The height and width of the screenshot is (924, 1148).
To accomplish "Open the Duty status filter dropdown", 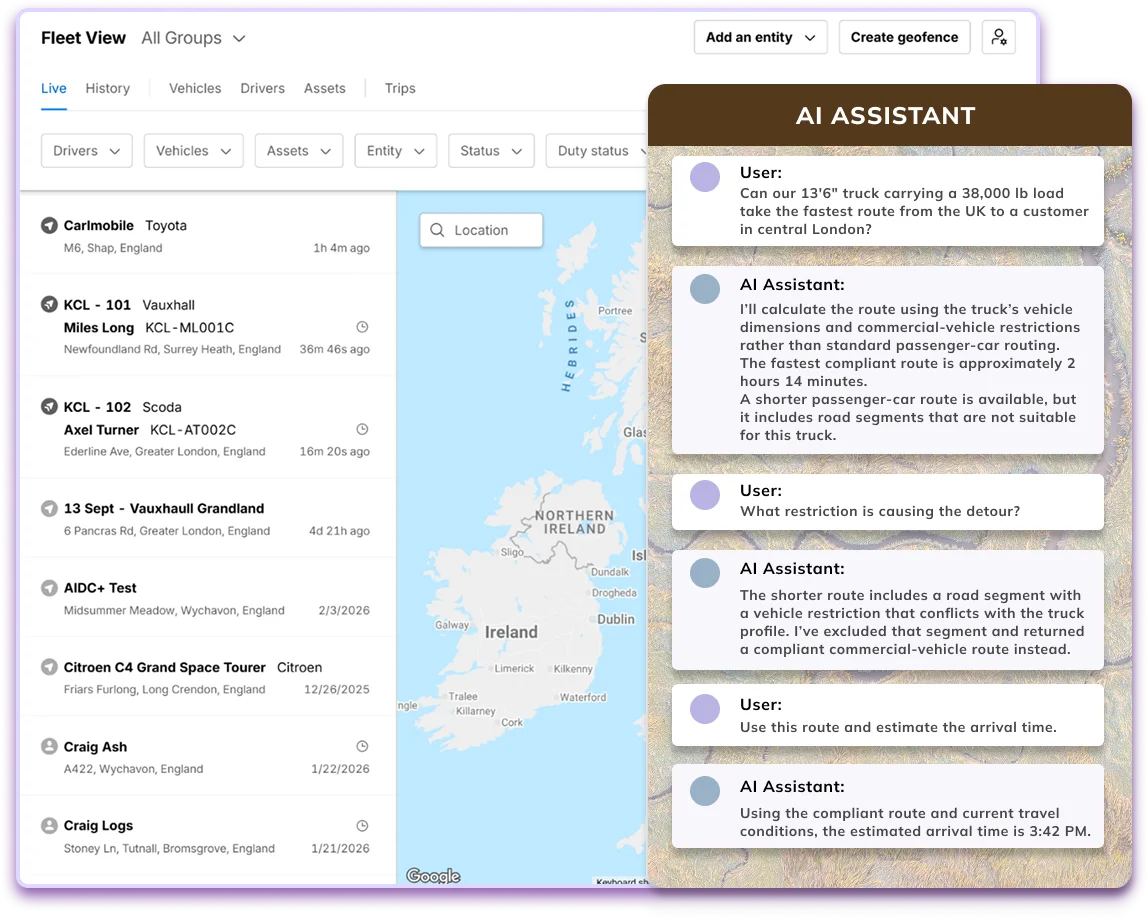I will click(597, 151).
